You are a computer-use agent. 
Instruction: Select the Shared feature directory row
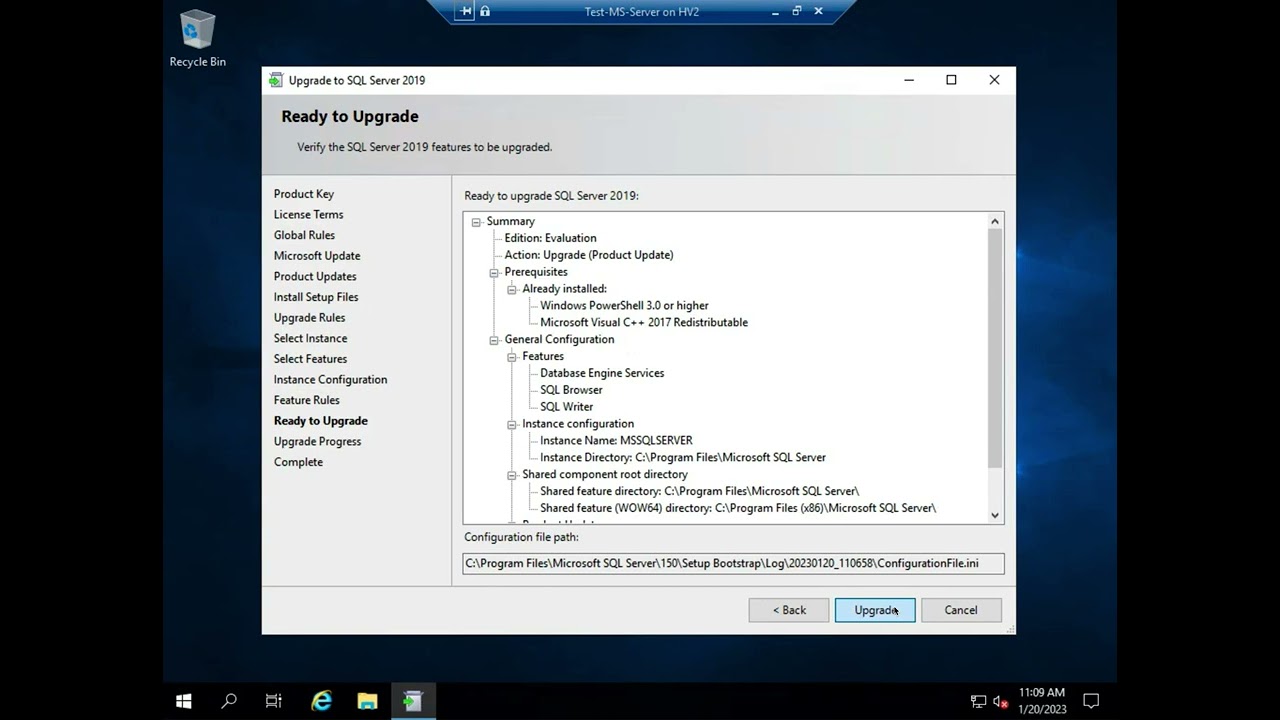[x=699, y=491]
